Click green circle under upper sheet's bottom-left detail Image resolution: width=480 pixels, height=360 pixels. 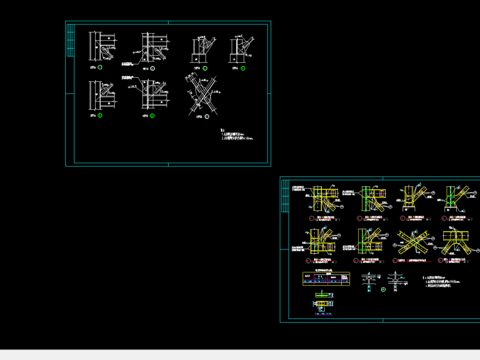click(x=100, y=115)
